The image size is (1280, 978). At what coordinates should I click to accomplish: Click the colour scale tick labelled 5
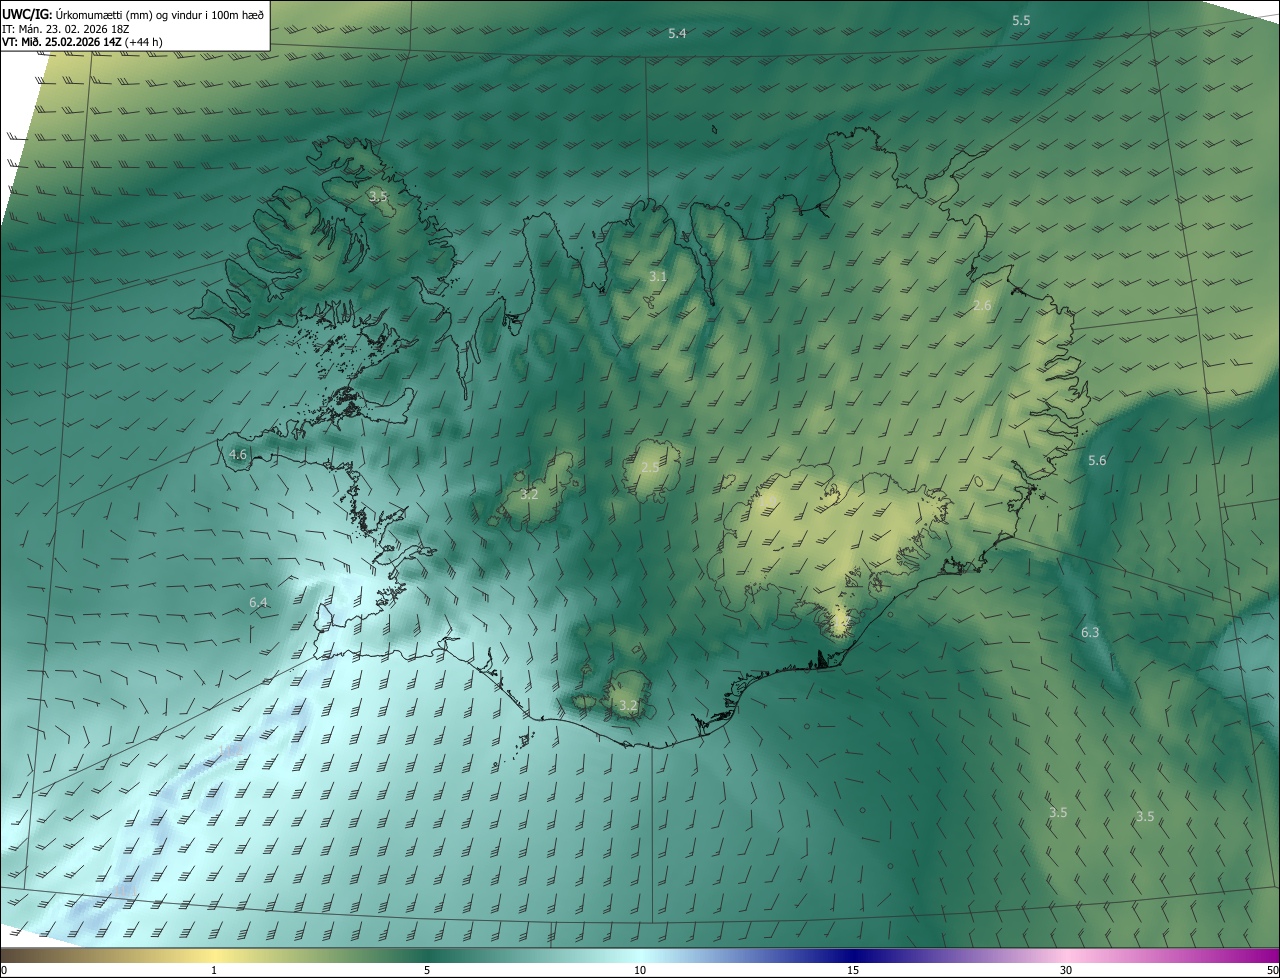tap(427, 970)
